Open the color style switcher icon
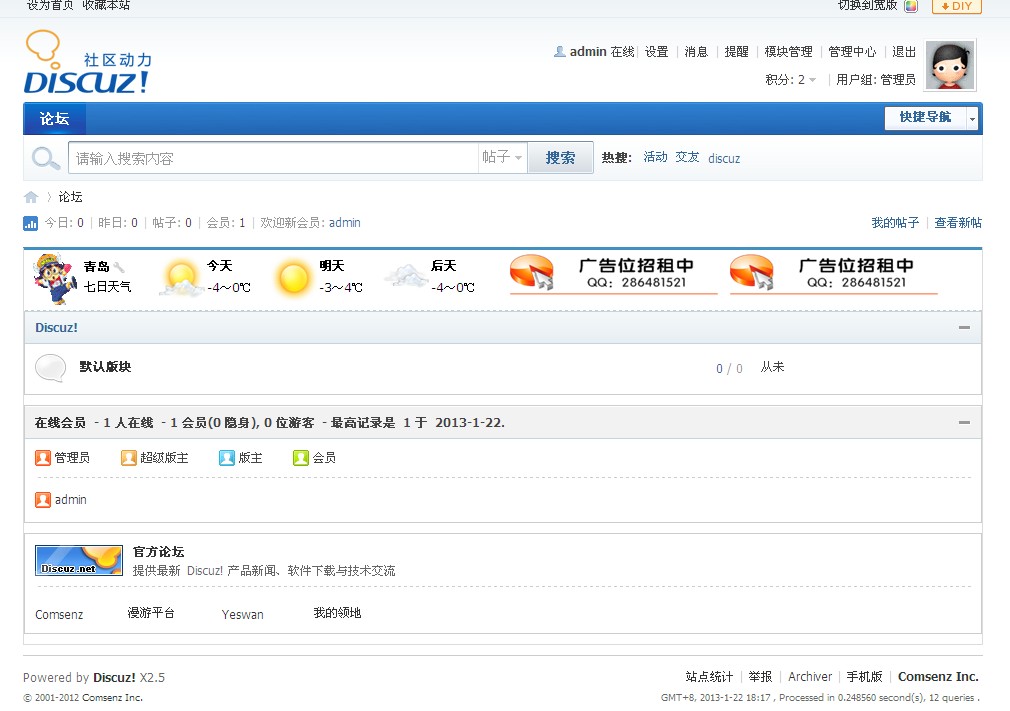The image size is (1010, 711). pos(910,6)
